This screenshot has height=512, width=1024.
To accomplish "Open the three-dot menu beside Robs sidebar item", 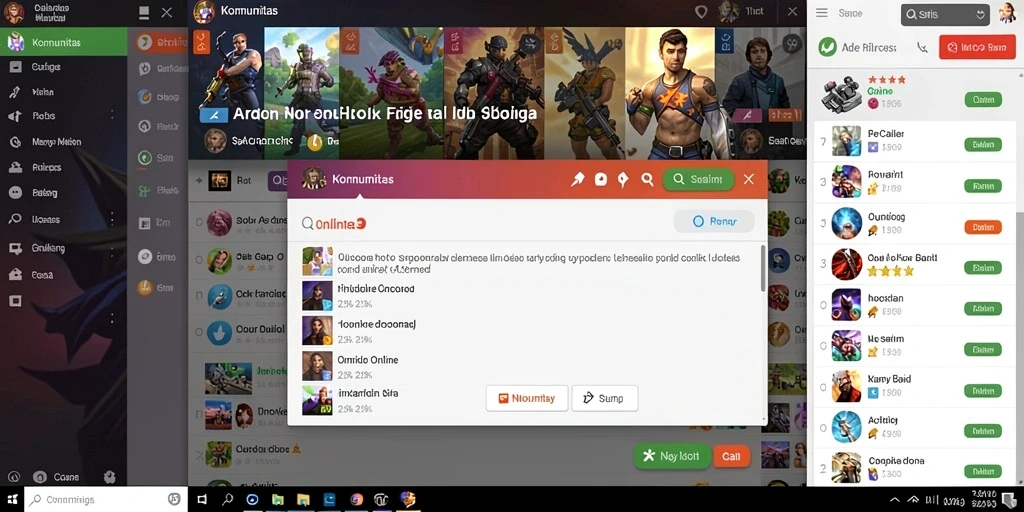I will click(112, 116).
